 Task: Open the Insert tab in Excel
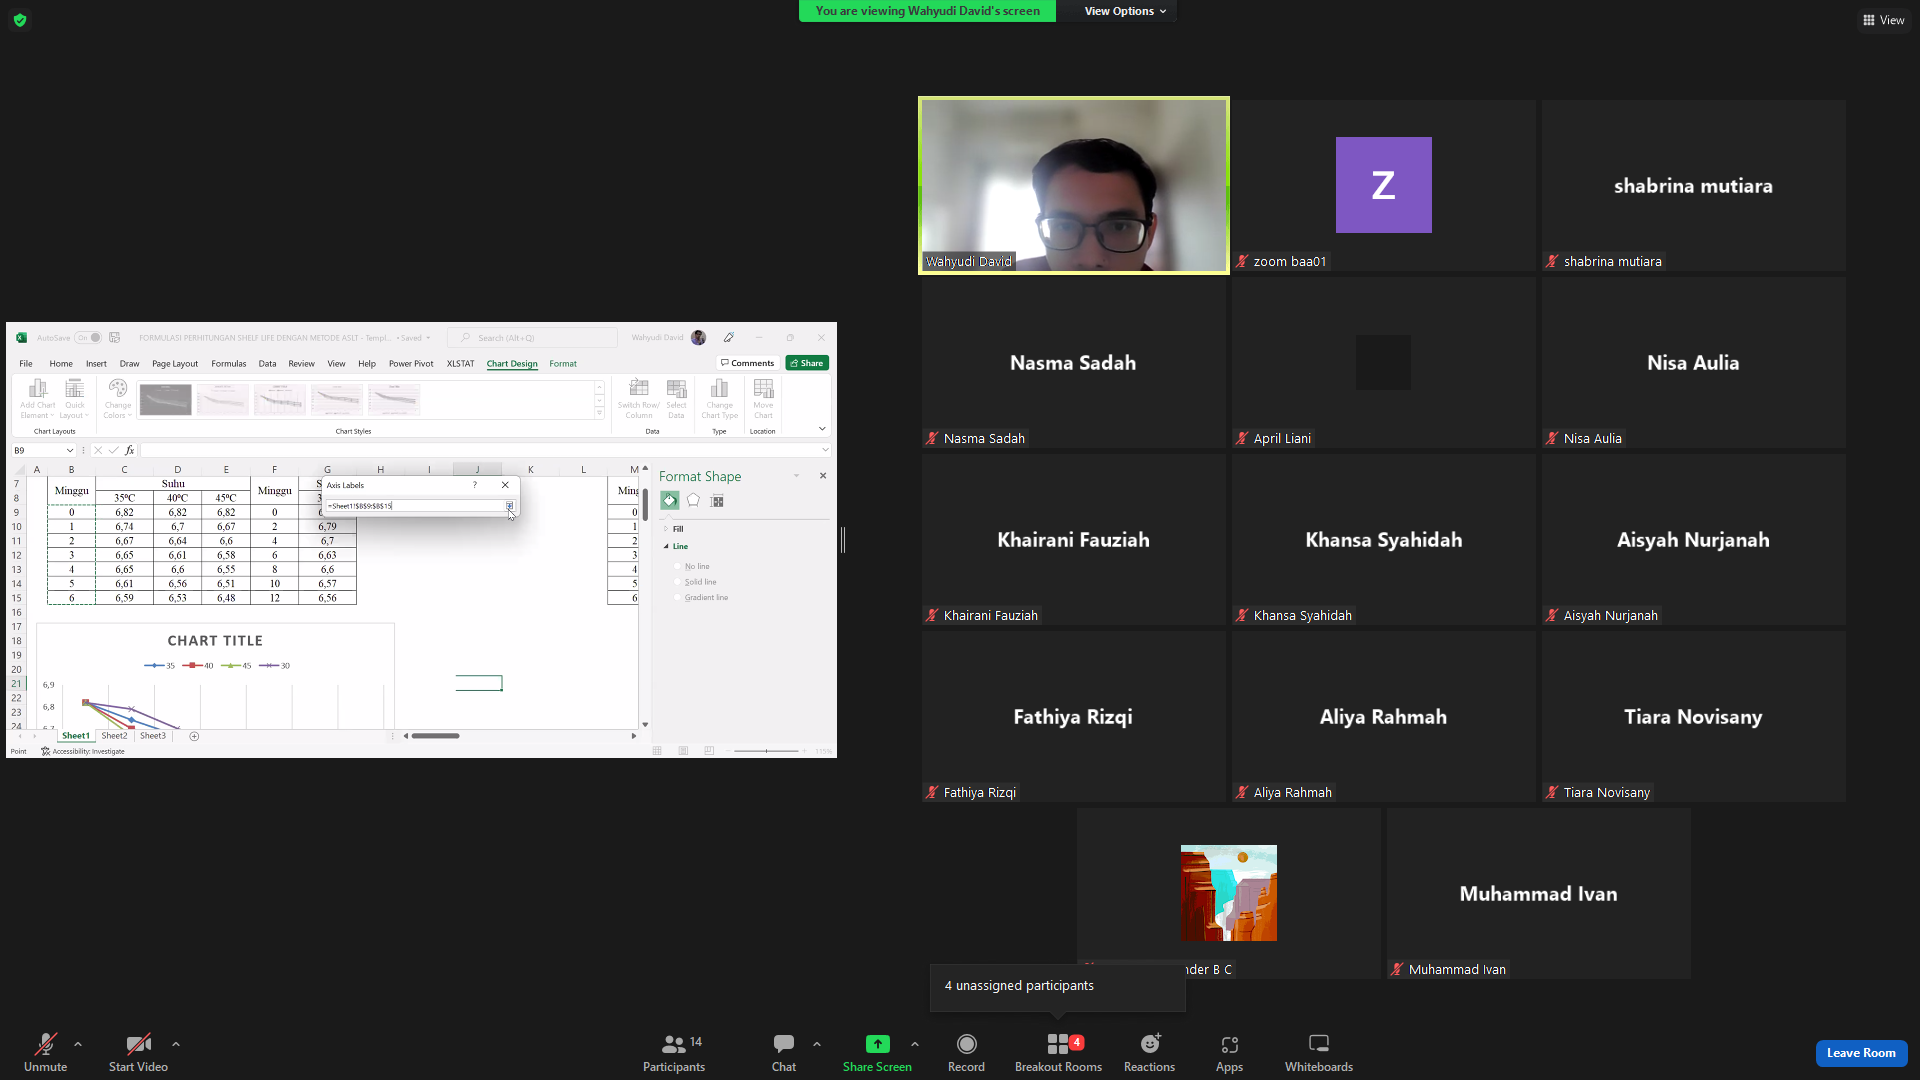click(96, 364)
